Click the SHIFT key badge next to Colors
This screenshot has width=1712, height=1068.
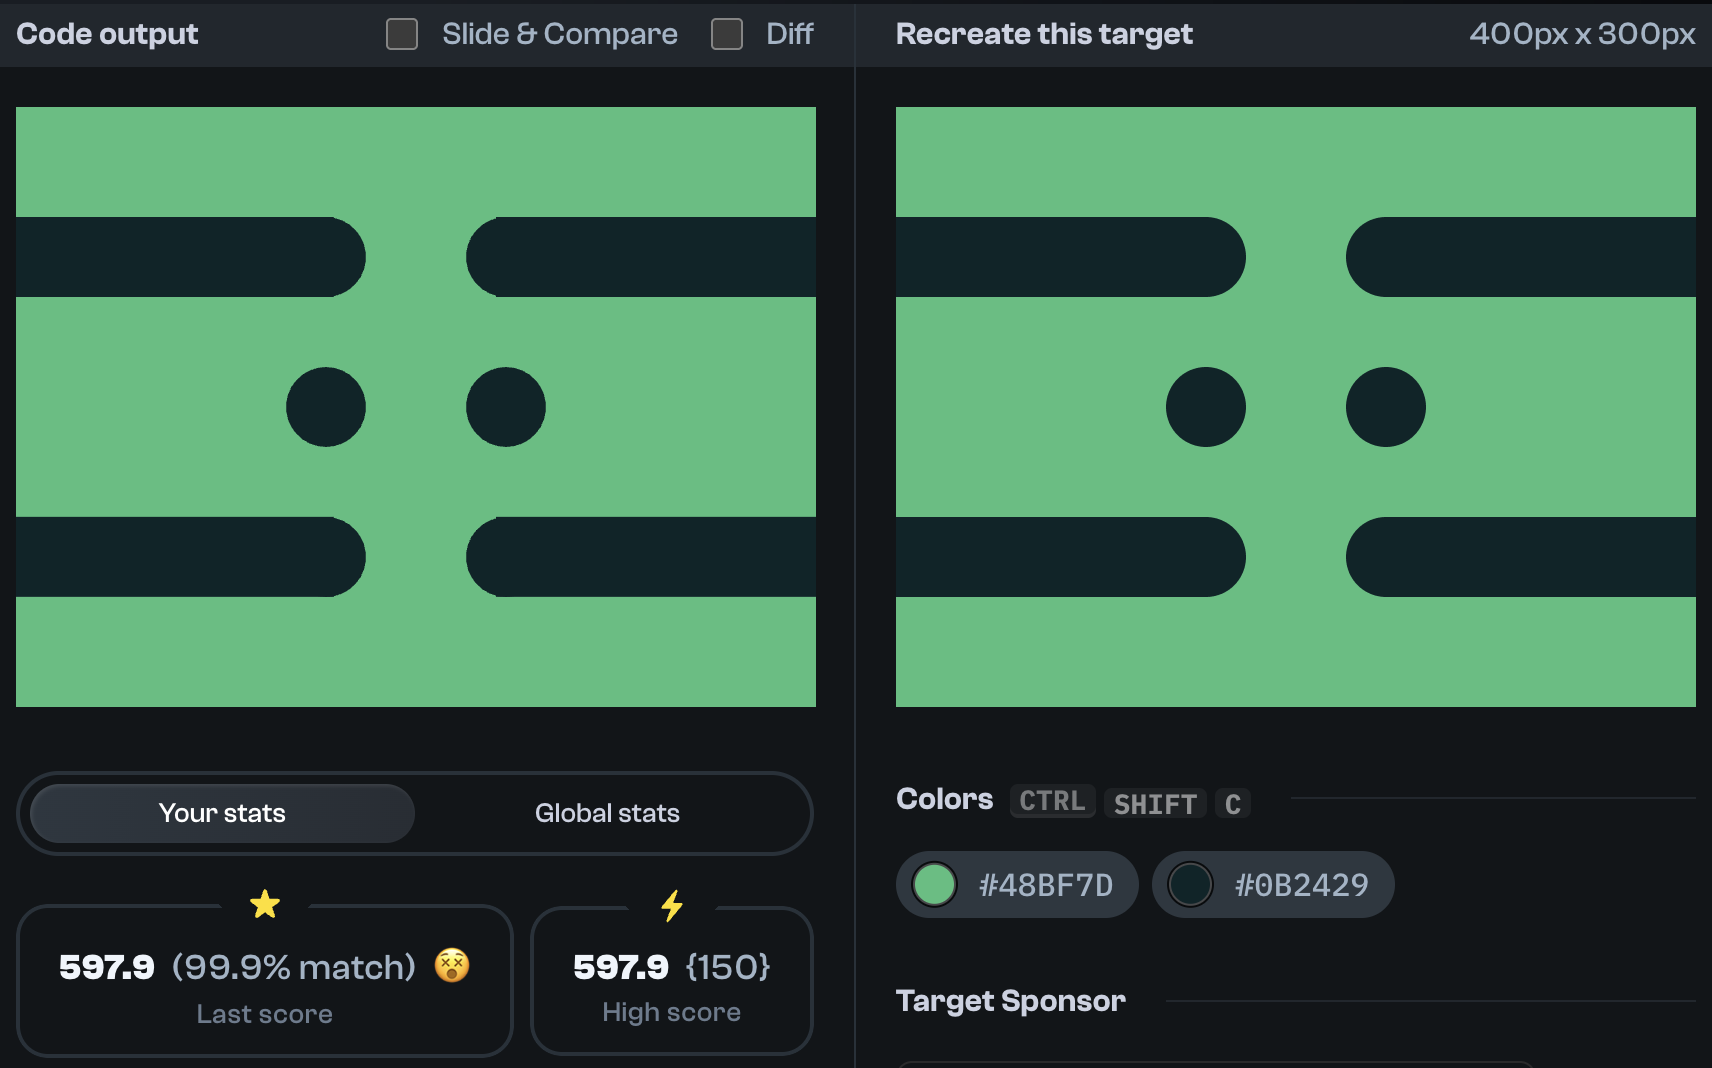[x=1154, y=803]
